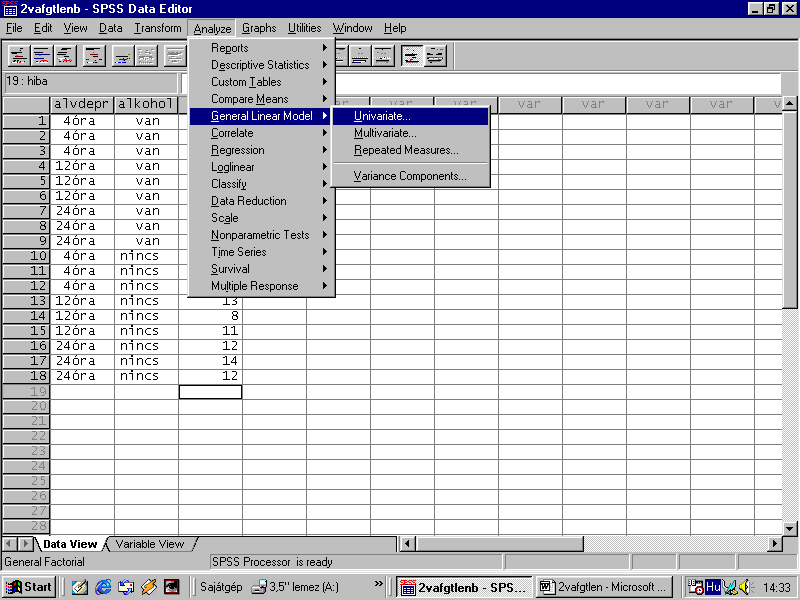Click toolbar icon left of Value Labels
Screen dimensions: 800x600
point(384,56)
